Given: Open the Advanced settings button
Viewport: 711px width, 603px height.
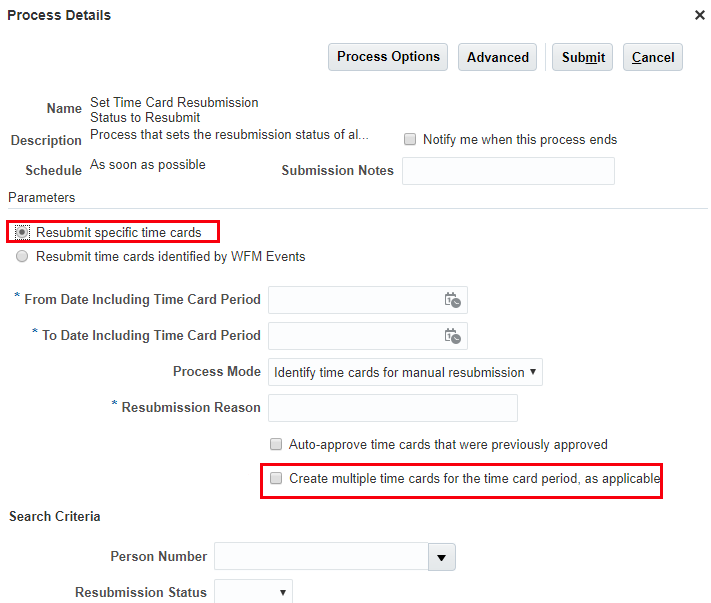Looking at the screenshot, I should tap(497, 57).
